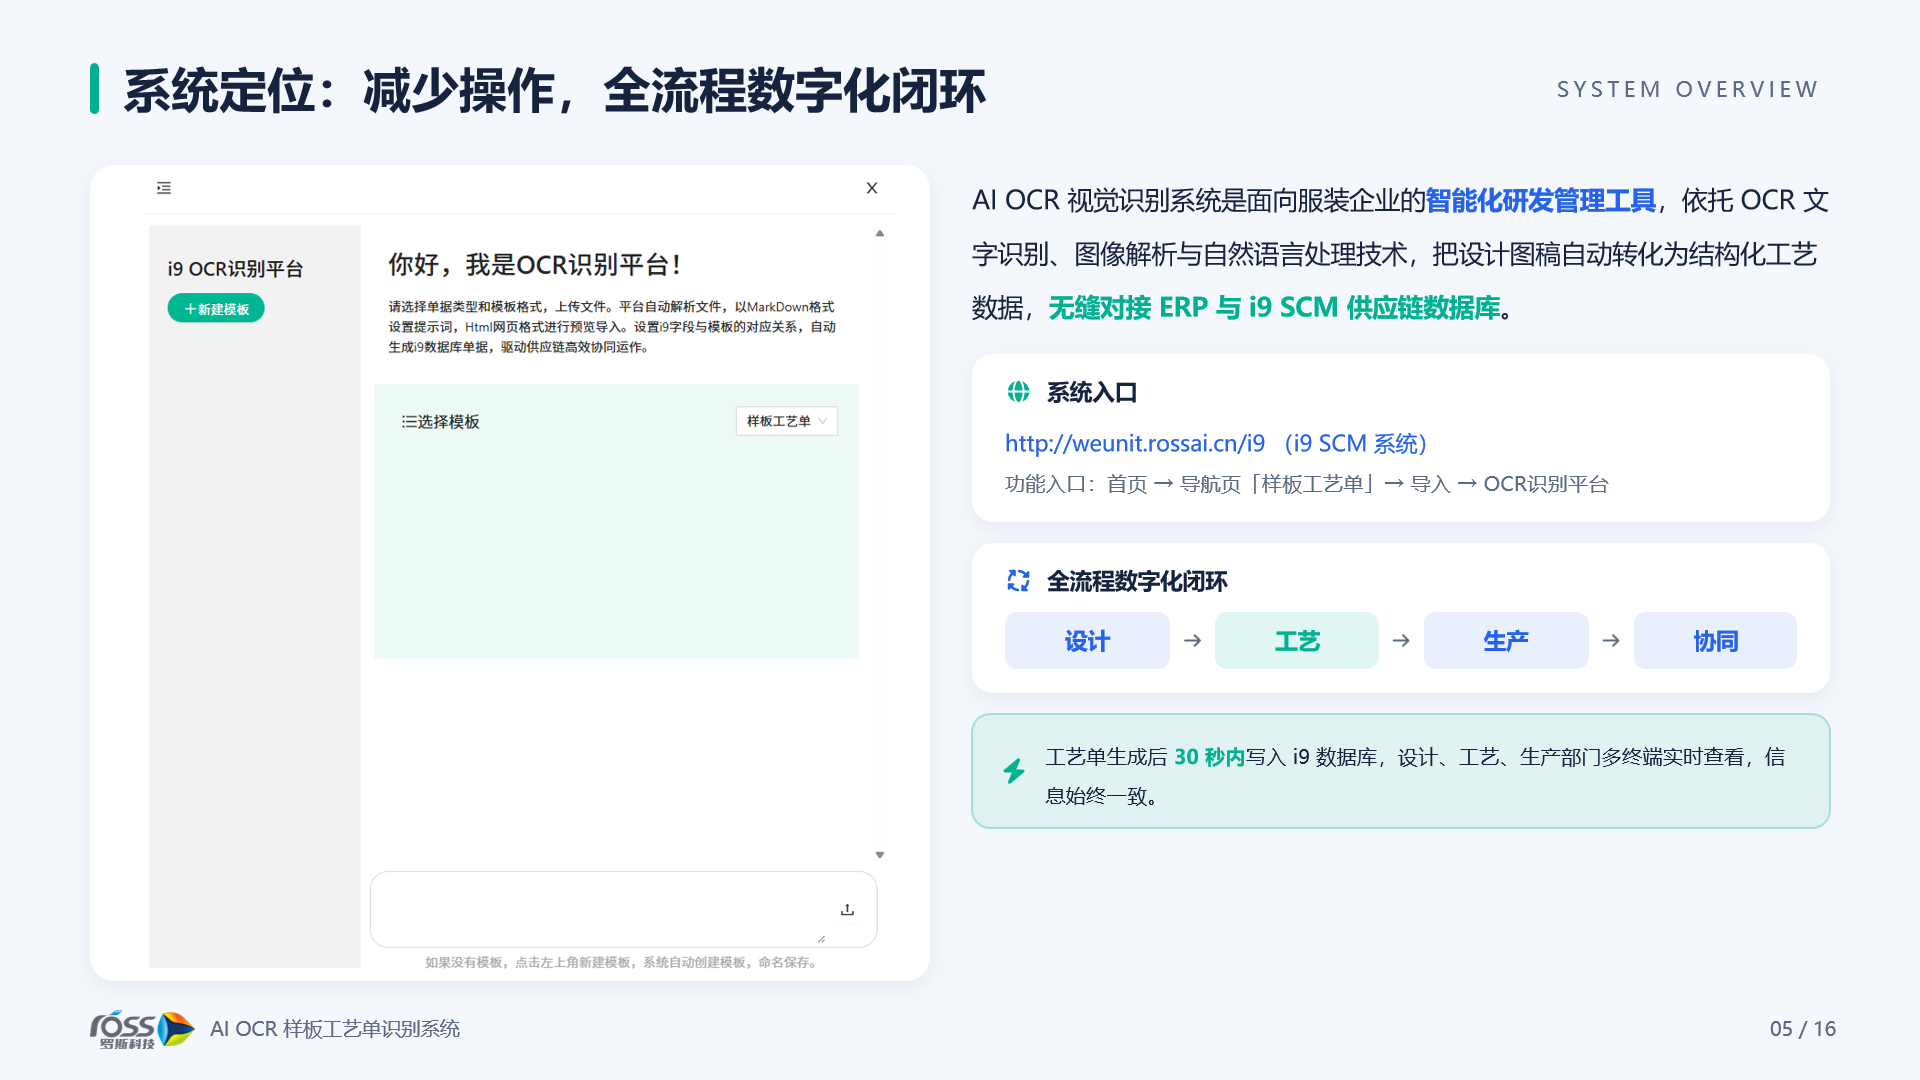Open the 样板工艺单 template dropdown
The image size is (1920, 1080).
[787, 421]
